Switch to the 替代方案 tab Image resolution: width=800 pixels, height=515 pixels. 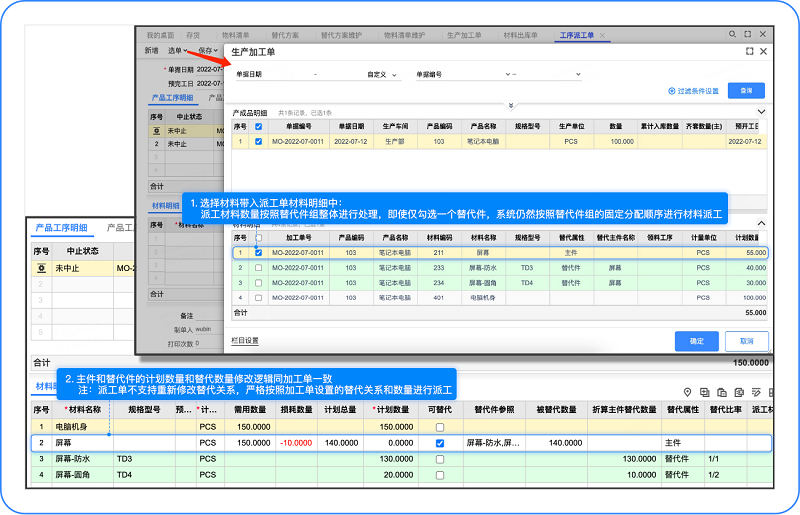pos(285,35)
